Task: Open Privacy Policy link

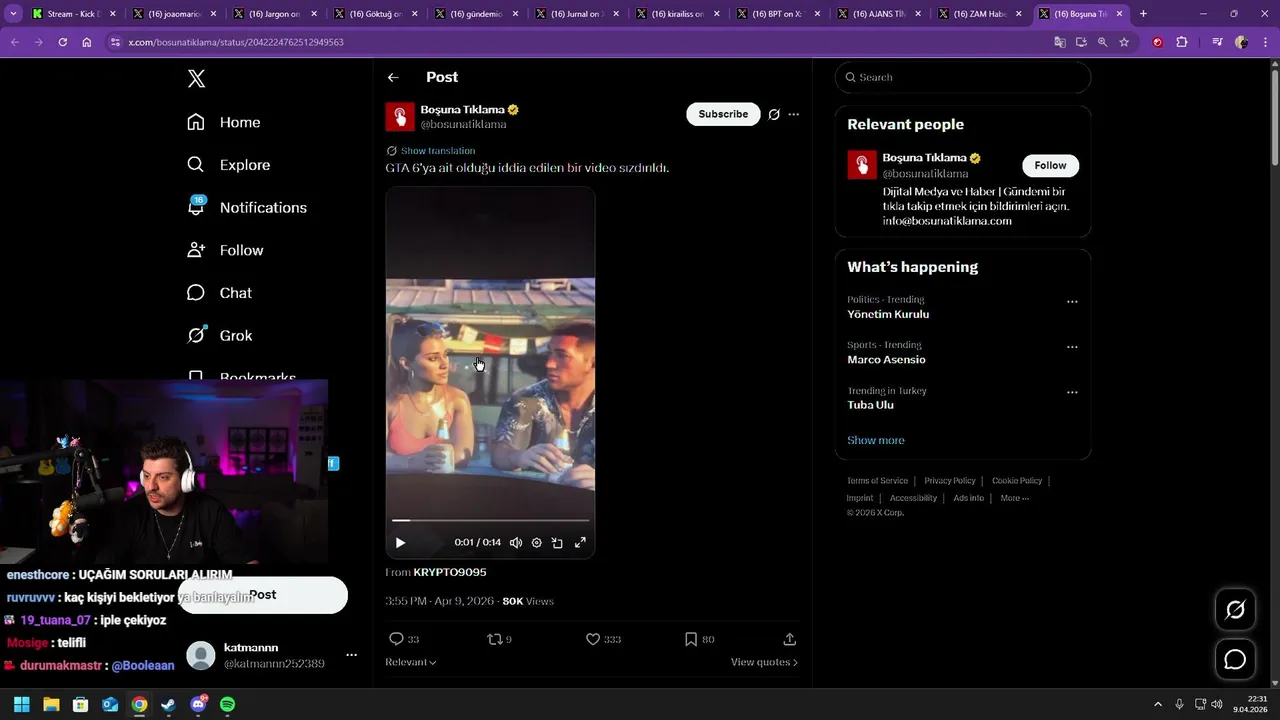Action: click(x=950, y=481)
